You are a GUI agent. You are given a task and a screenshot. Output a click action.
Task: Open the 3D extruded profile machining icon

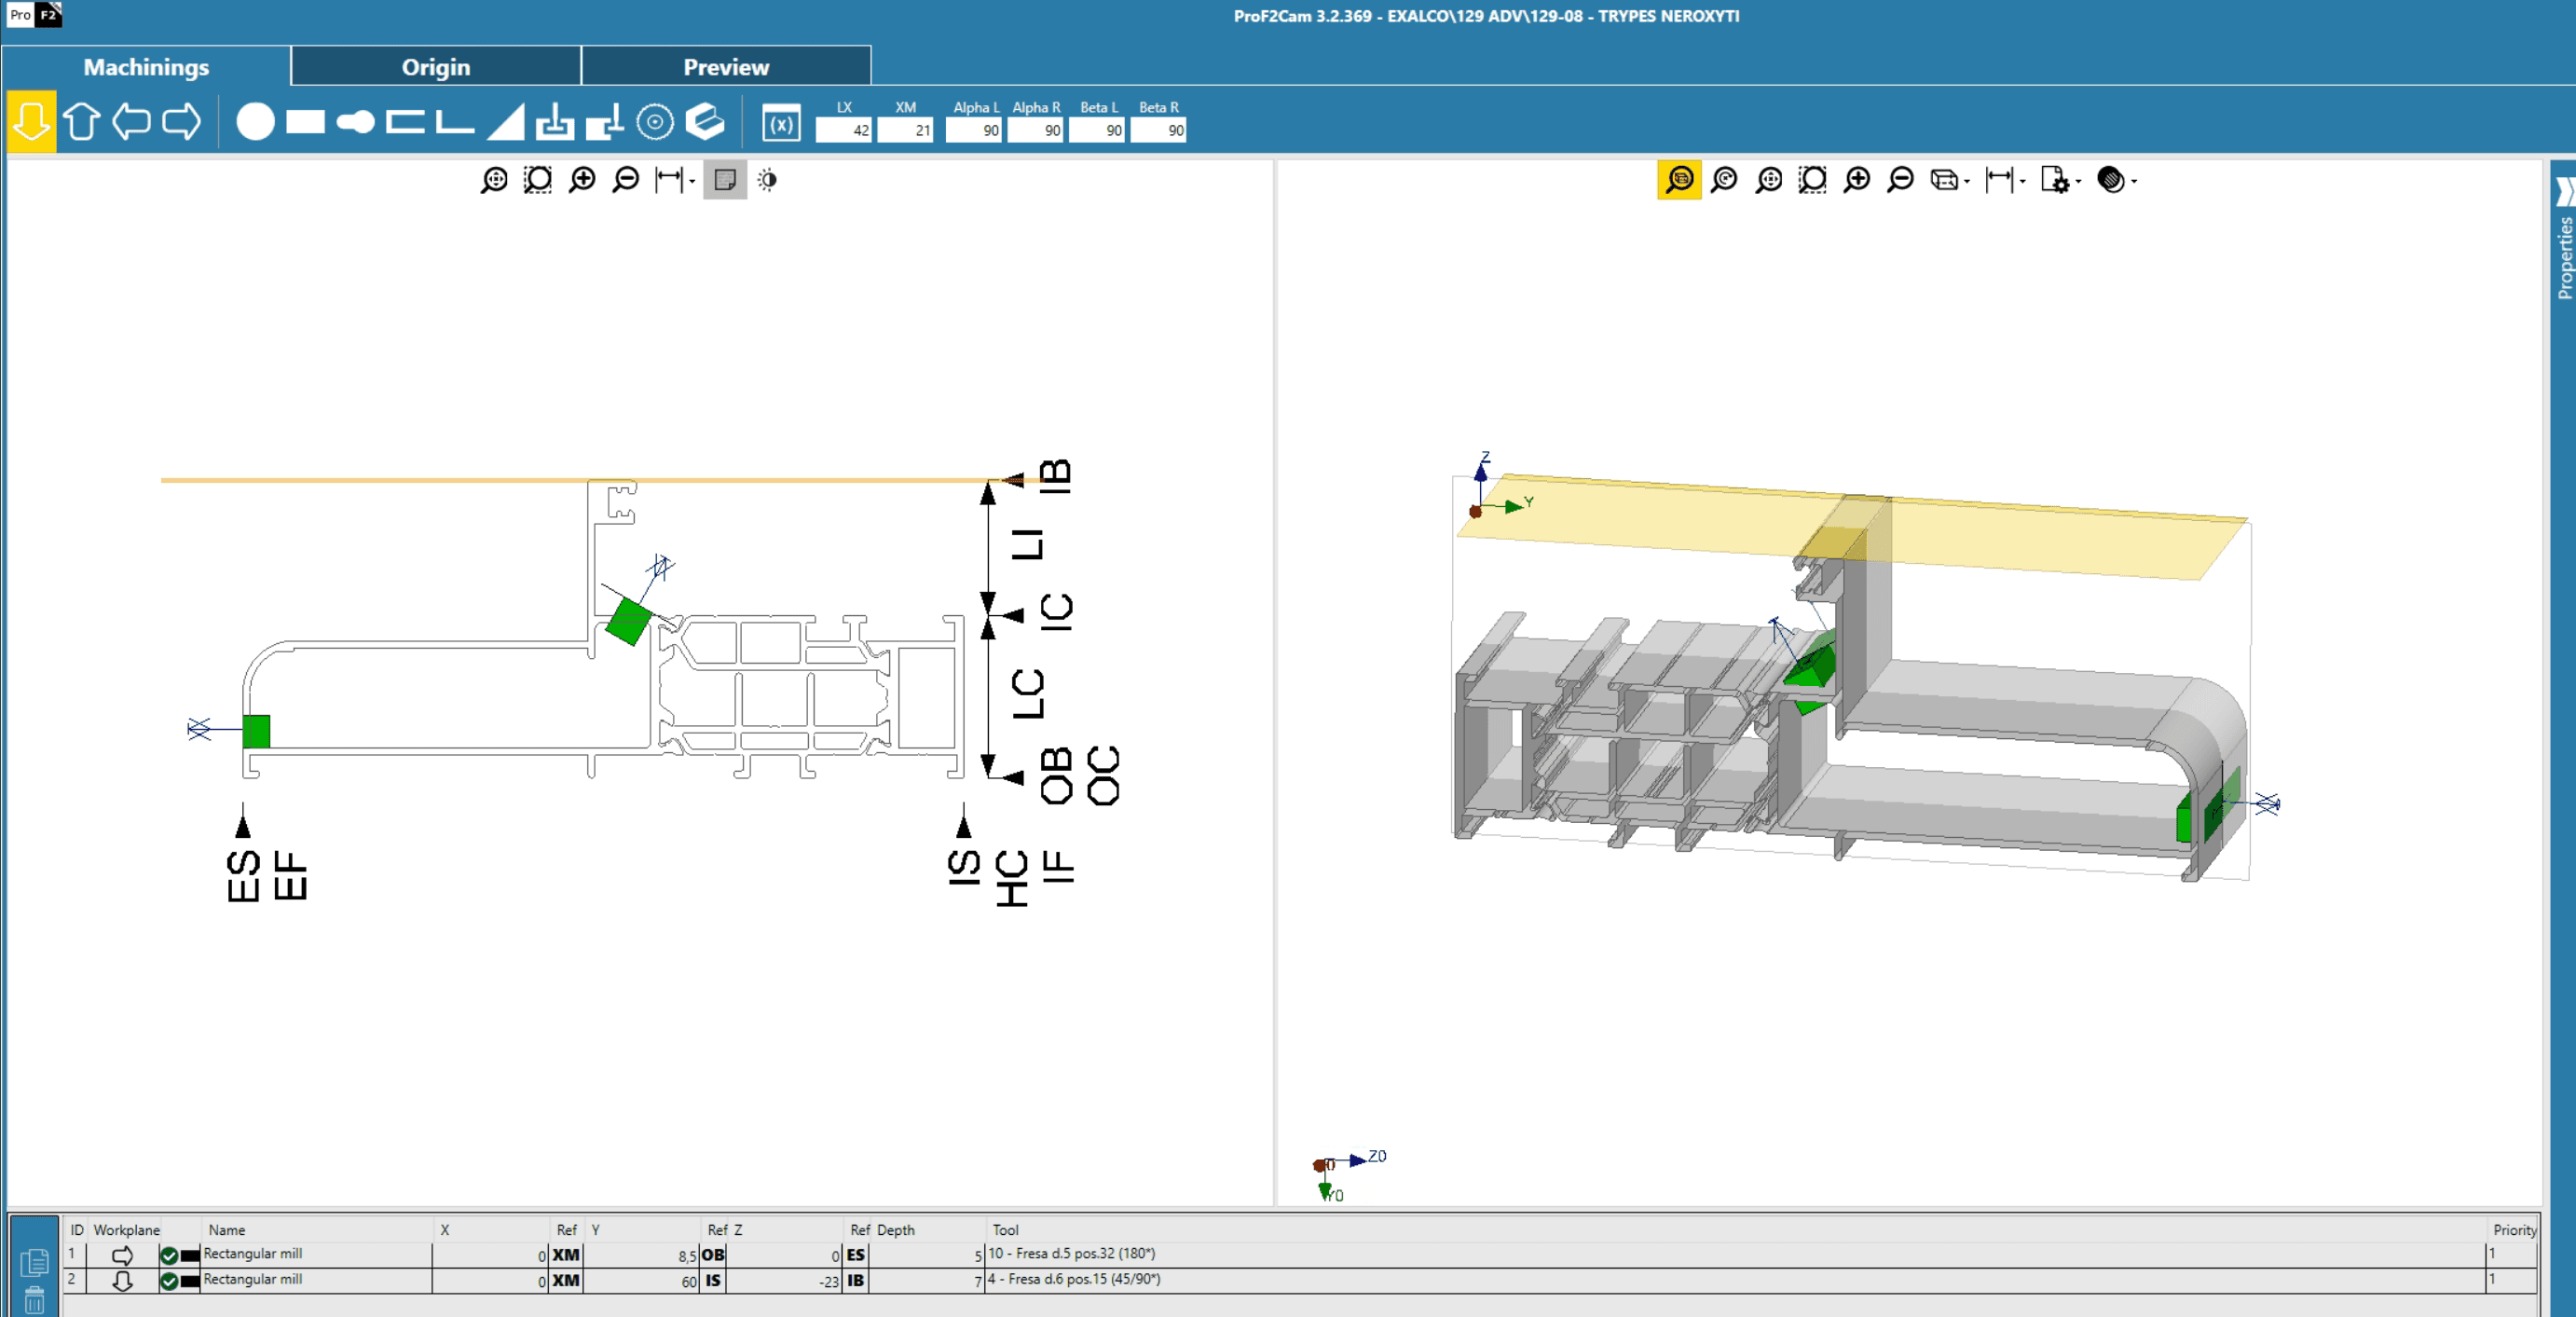(705, 122)
